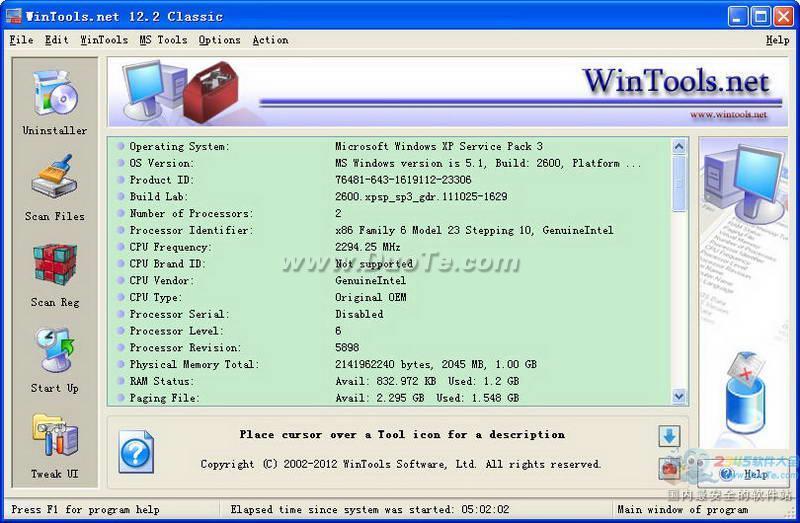Click 'Main window of program' status text
The width and height of the screenshot is (800, 523).
point(683,509)
